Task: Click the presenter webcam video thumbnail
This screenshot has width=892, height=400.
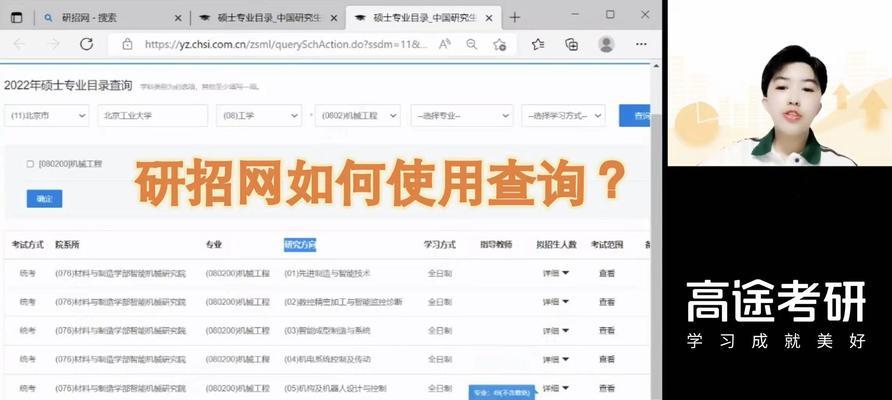Action: 779,83
